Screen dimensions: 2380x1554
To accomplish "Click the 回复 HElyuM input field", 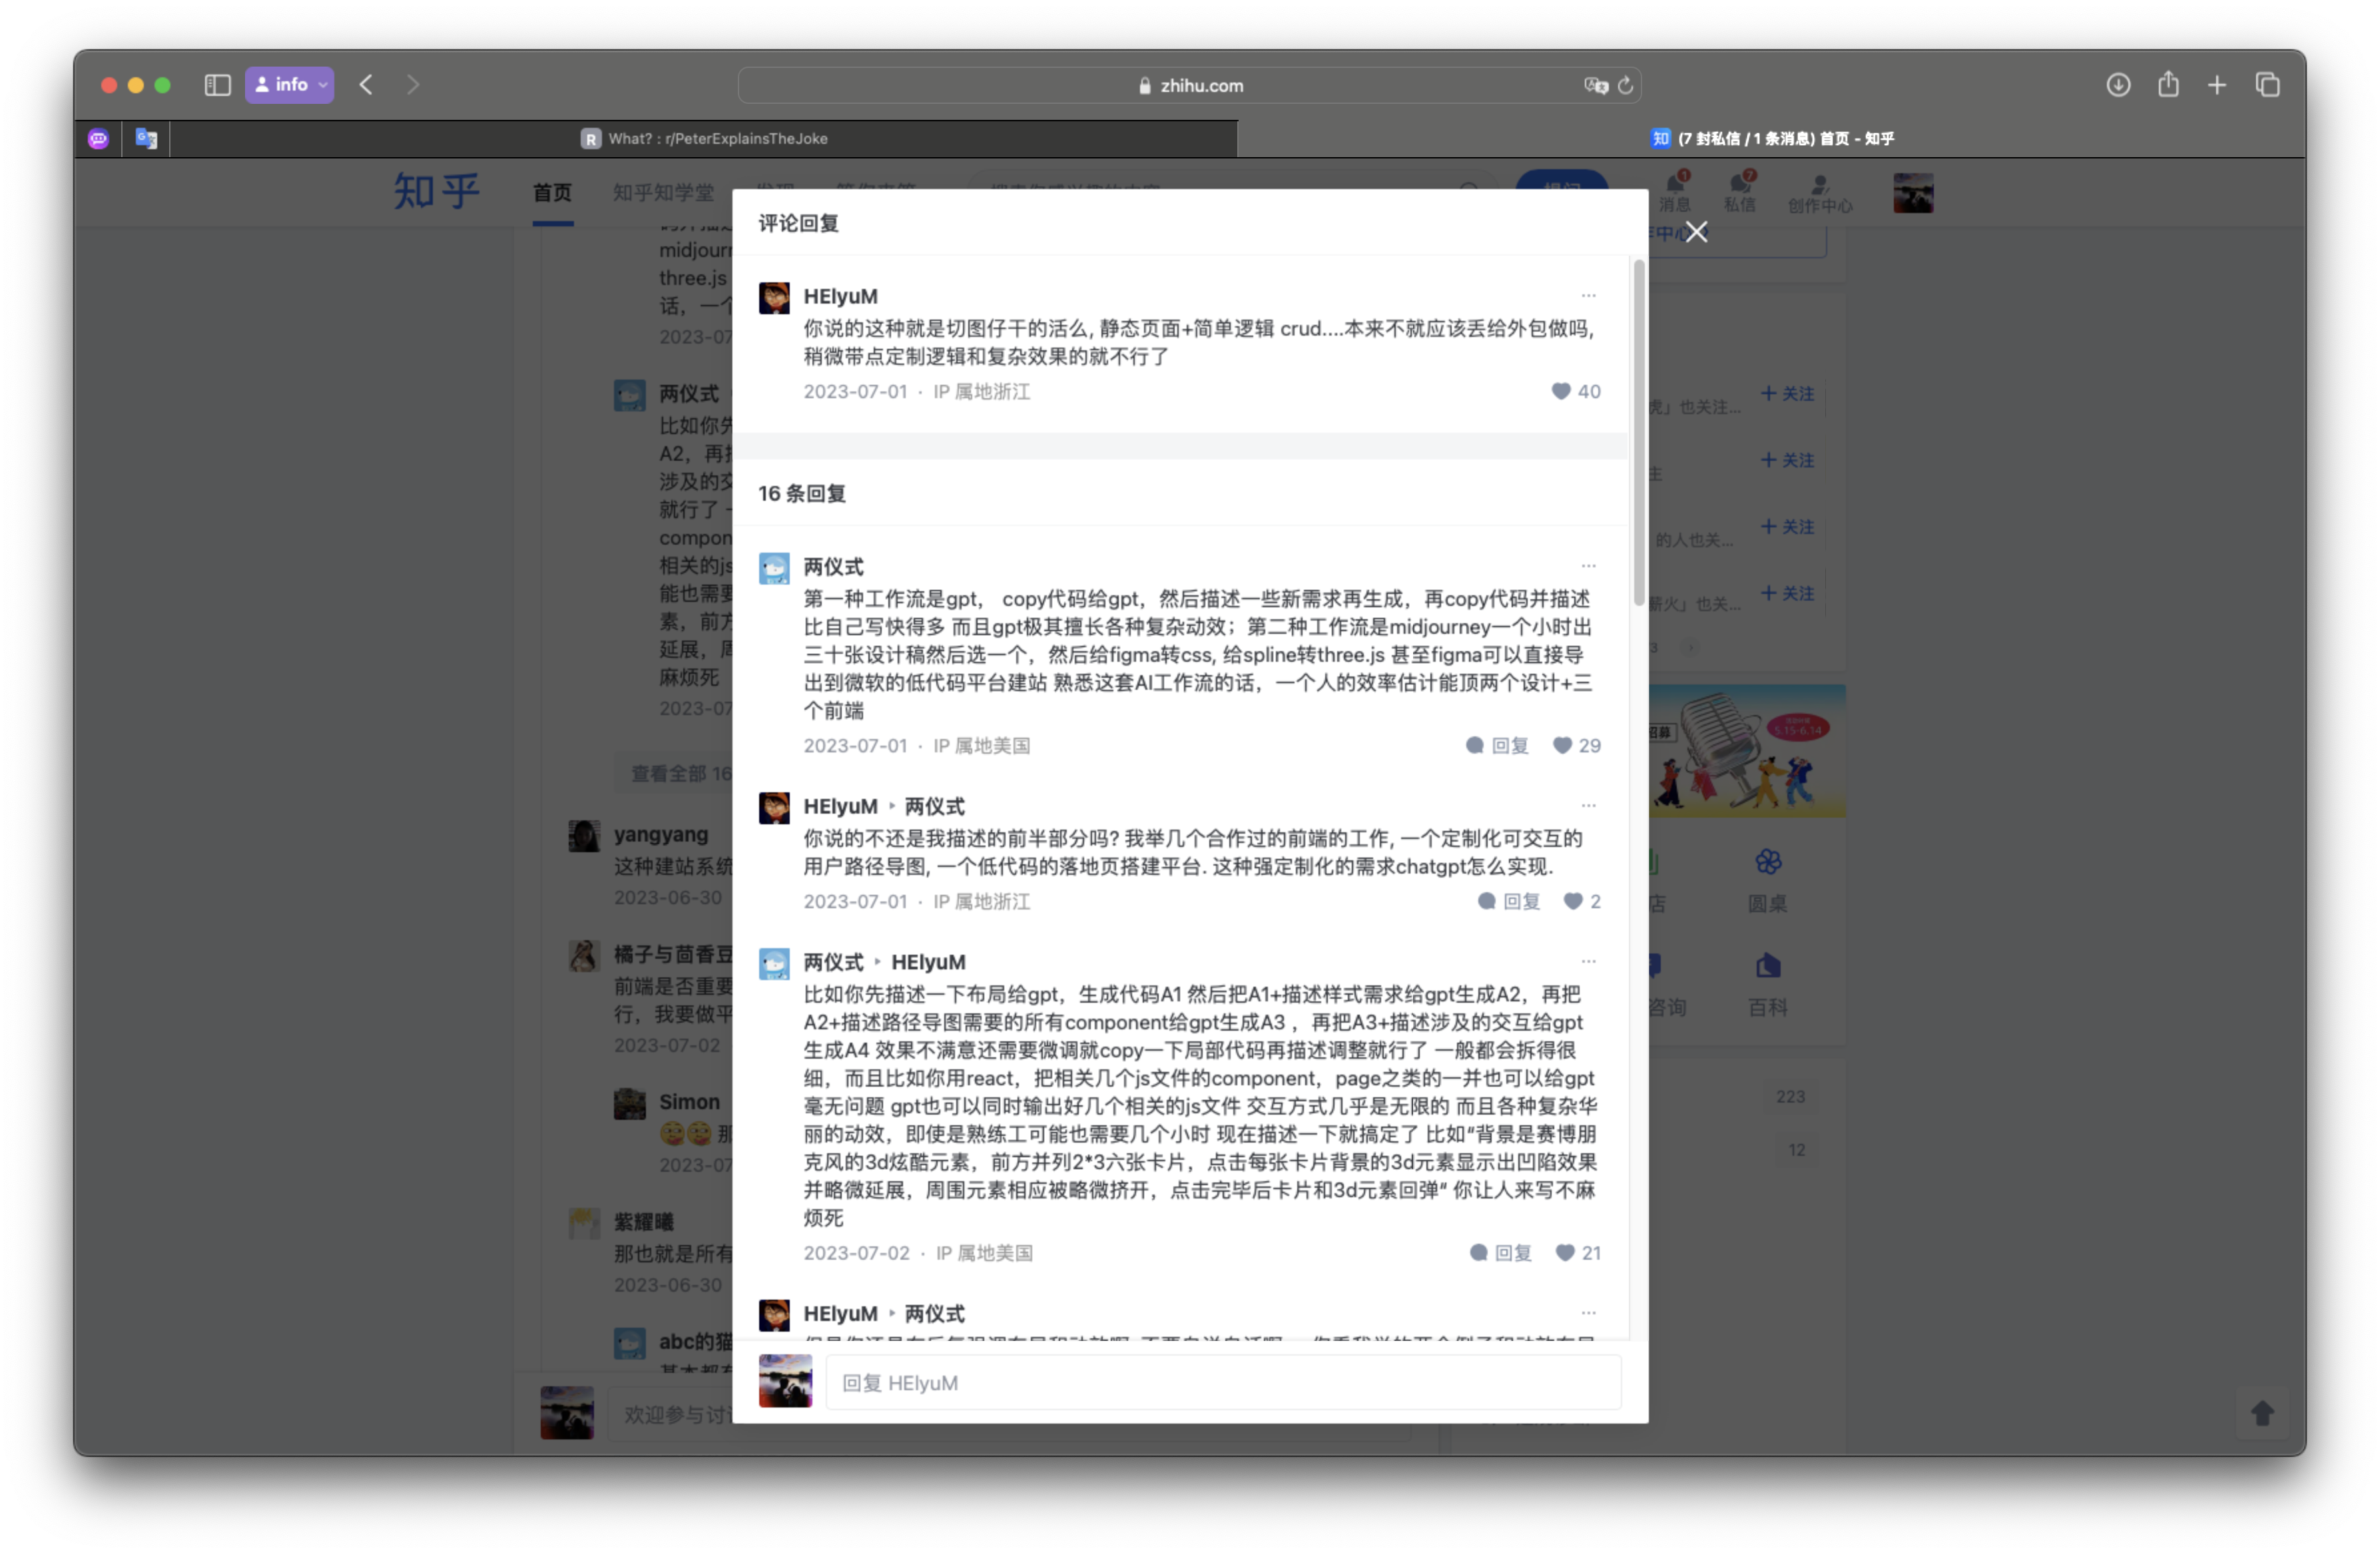I will 1222,1383.
